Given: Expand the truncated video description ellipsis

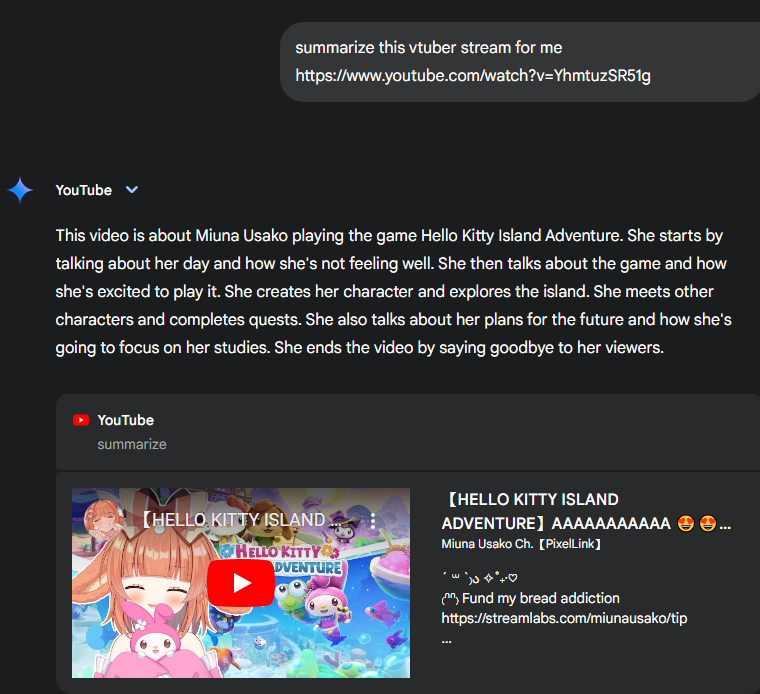Looking at the screenshot, I should [x=446, y=642].
